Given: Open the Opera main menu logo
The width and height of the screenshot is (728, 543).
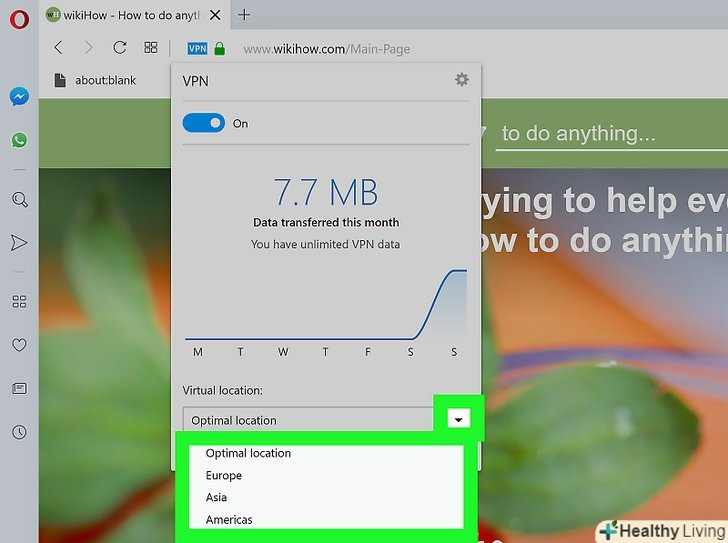Looking at the screenshot, I should point(19,19).
